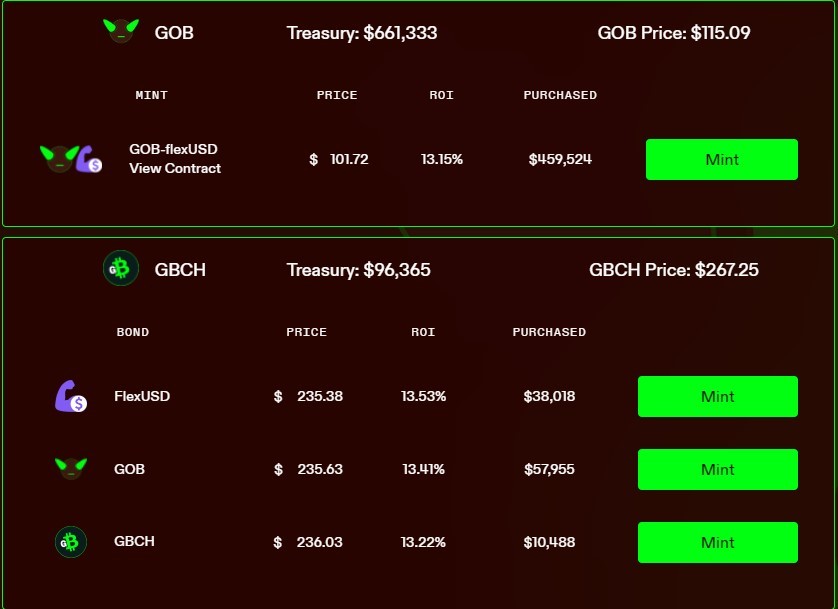Click the FlexUSD bond label
The height and width of the screenshot is (609, 838).
click(x=142, y=396)
